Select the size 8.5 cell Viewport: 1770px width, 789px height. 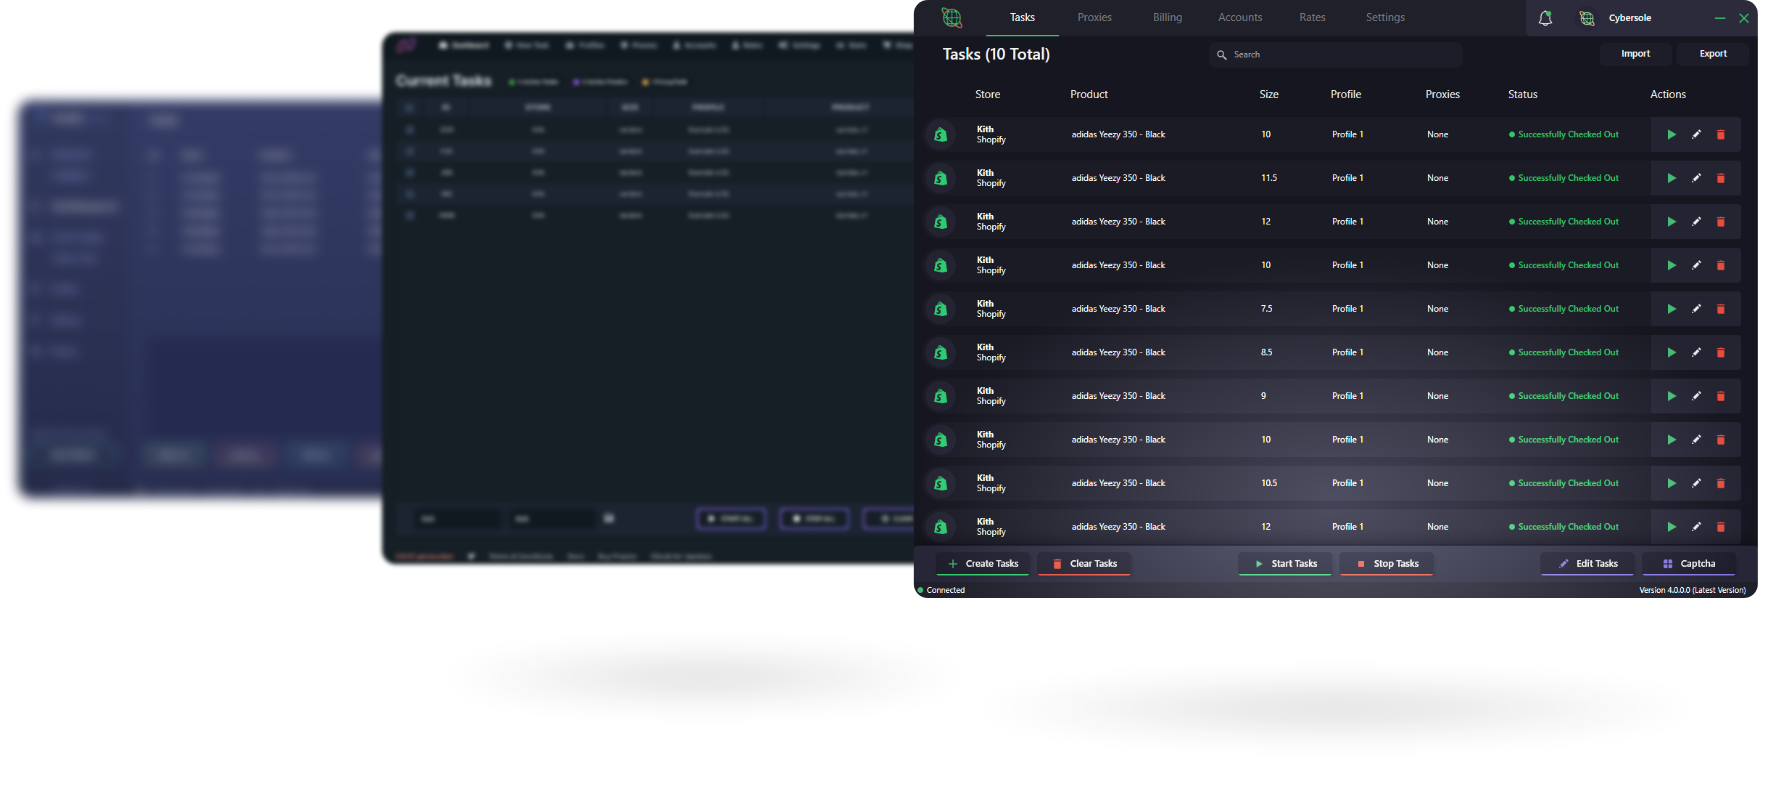1267,353
